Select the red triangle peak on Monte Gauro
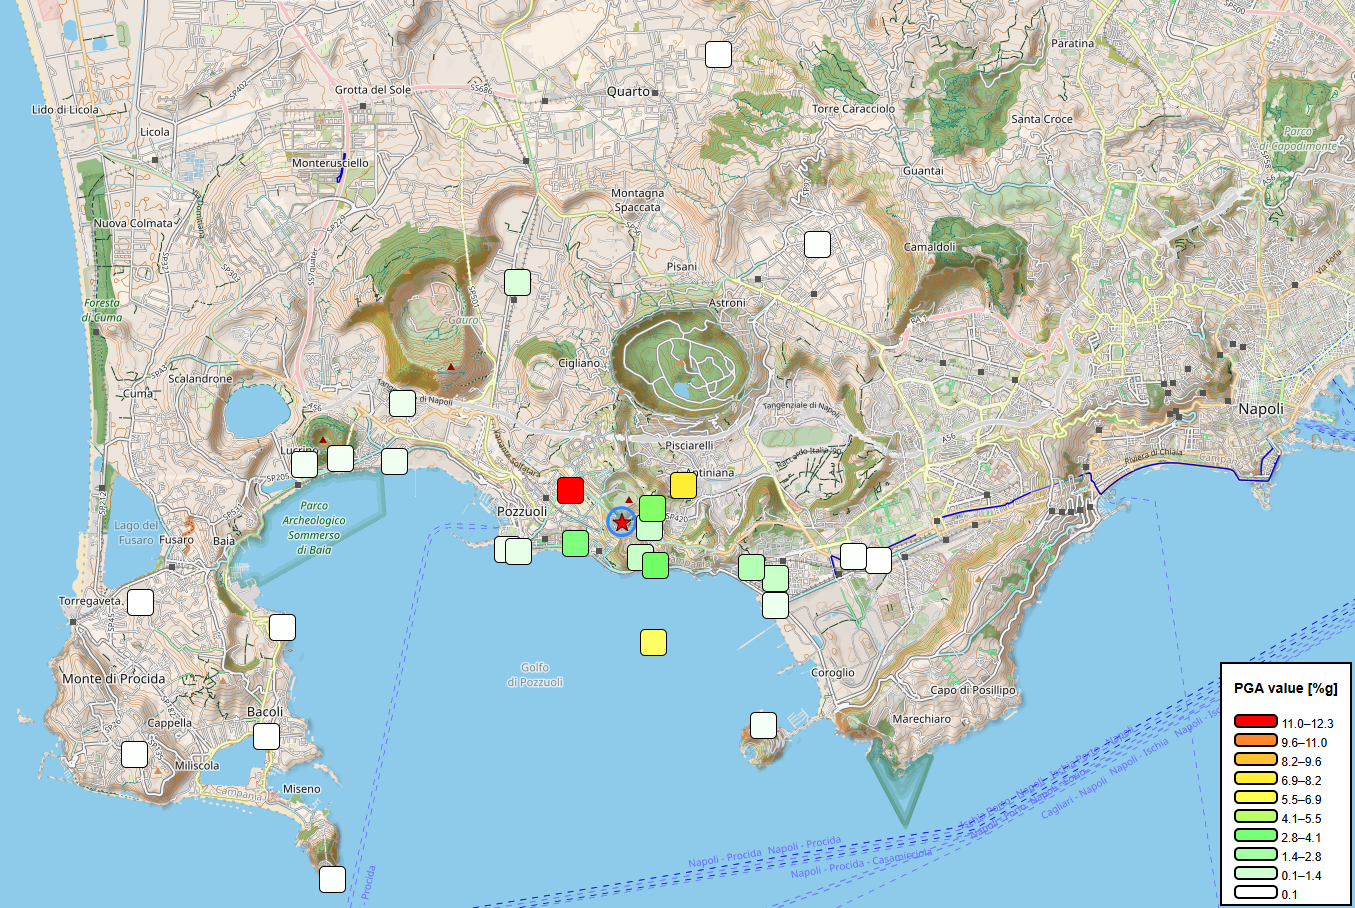 [x=451, y=367]
